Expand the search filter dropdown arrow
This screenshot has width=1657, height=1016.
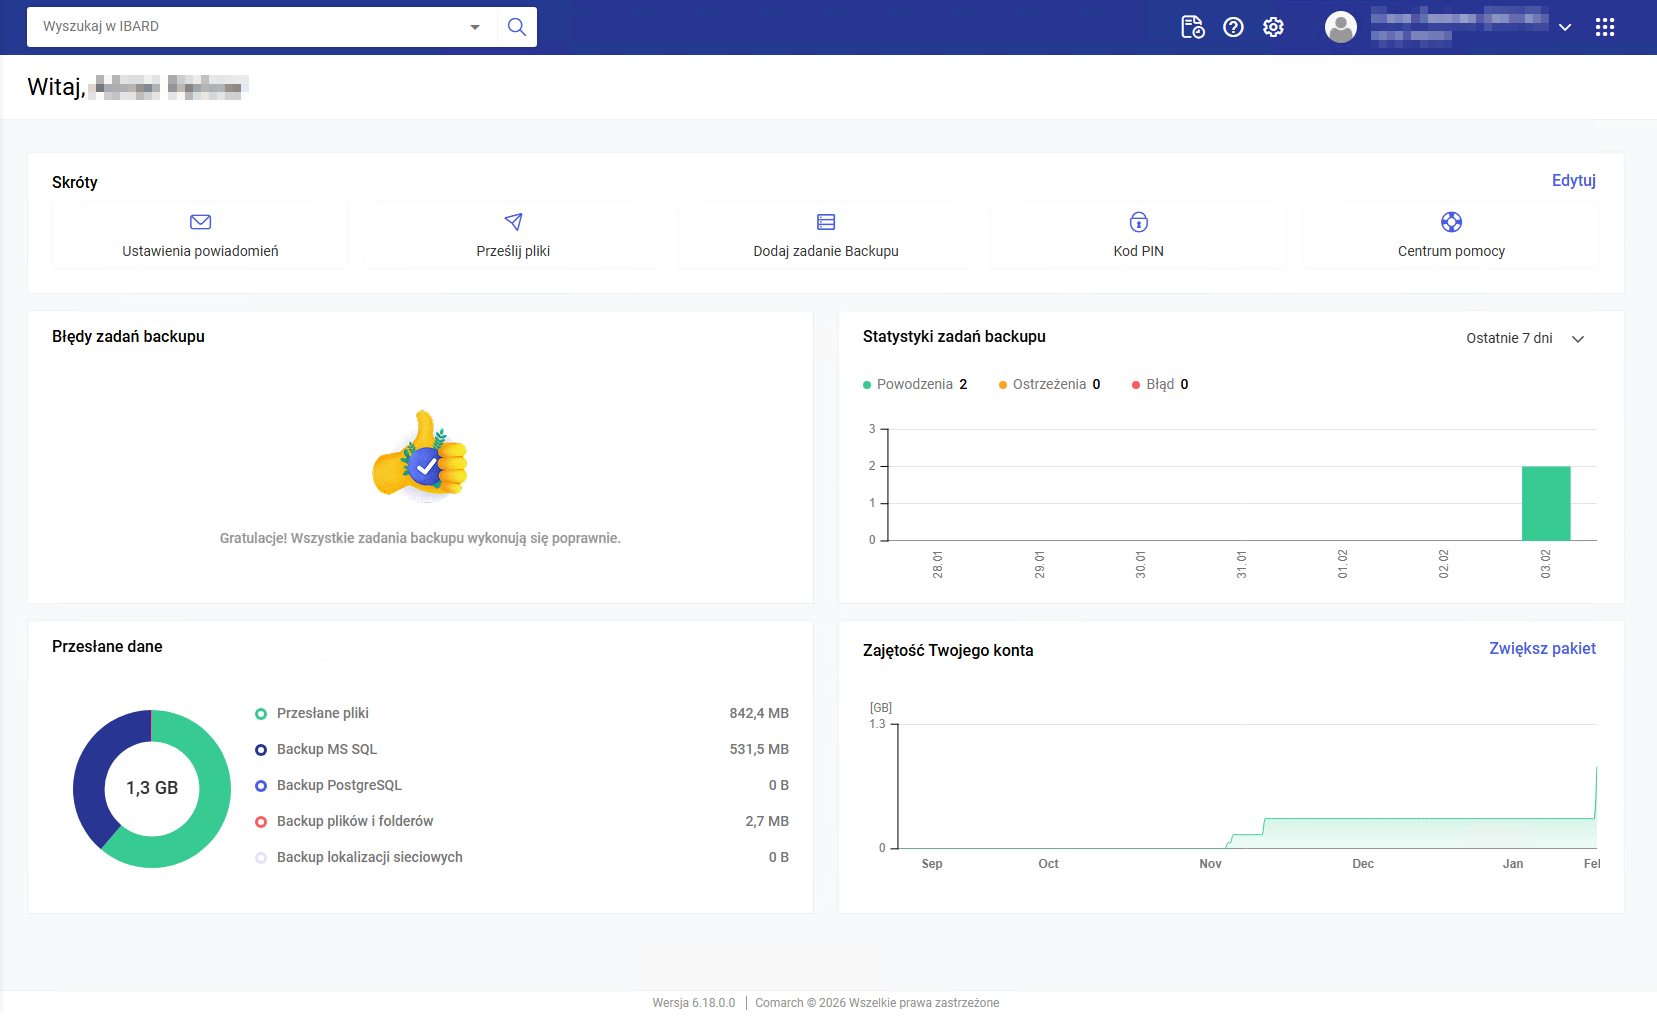(475, 27)
